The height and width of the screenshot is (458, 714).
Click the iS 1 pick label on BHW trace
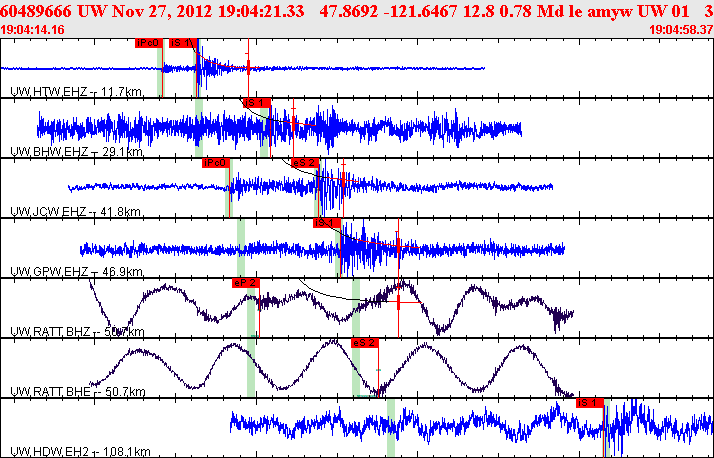pyautogui.click(x=257, y=103)
